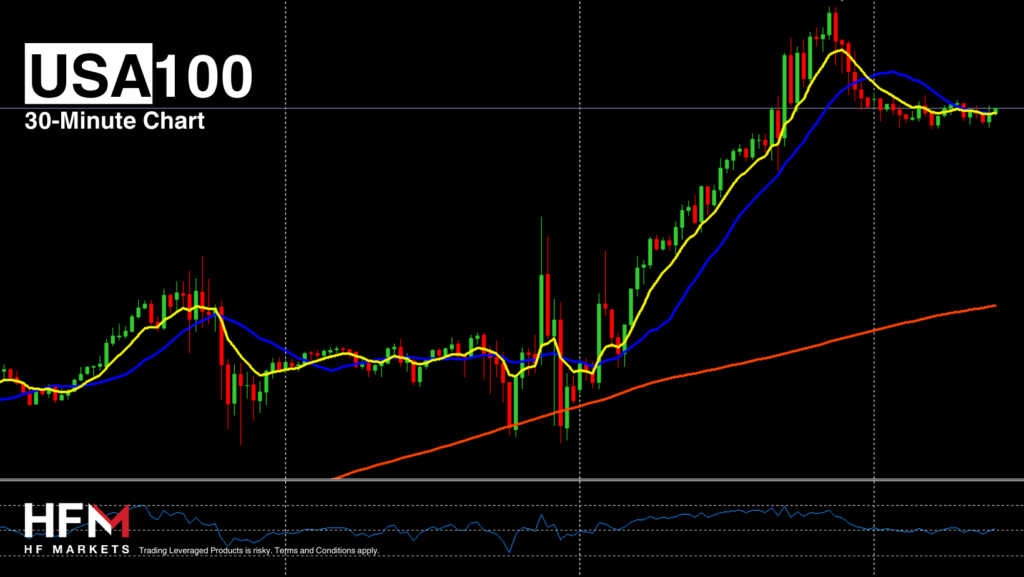Select the last candle at the right edge
The height and width of the screenshot is (577, 1024).
(995, 111)
